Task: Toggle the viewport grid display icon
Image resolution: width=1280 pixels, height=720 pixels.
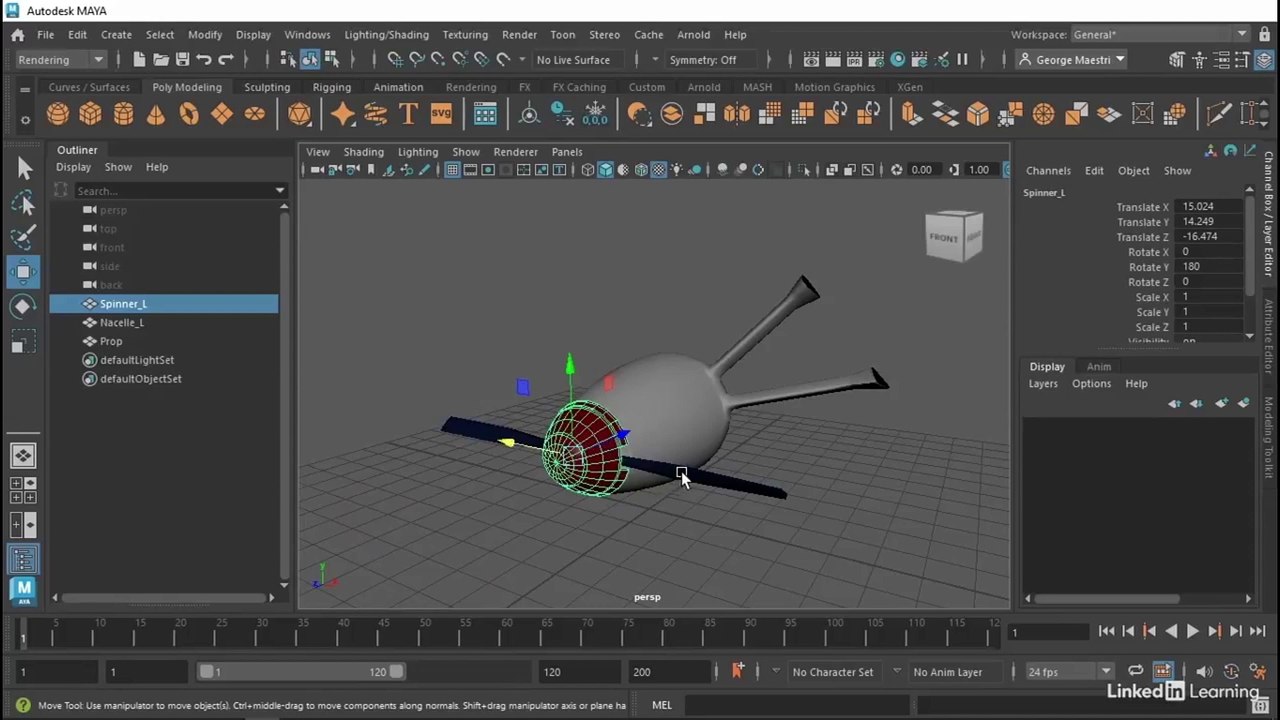Action: (453, 170)
